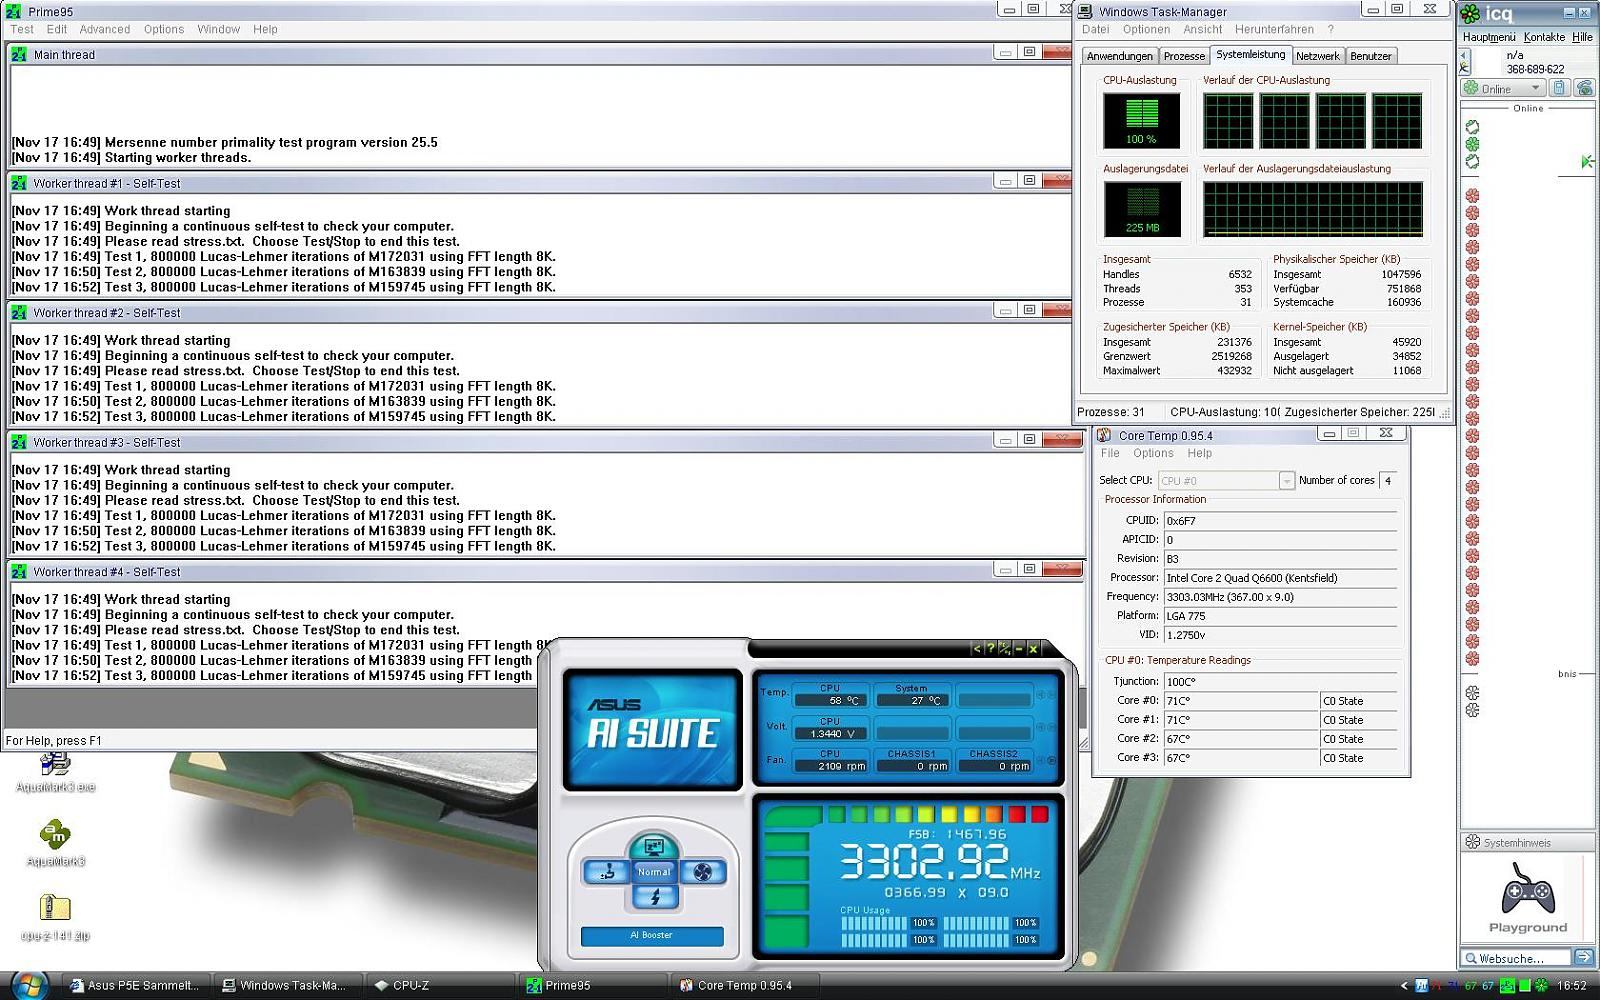
Task: Open AquaMark3 exe desktop shortcut
Action: click(55, 773)
